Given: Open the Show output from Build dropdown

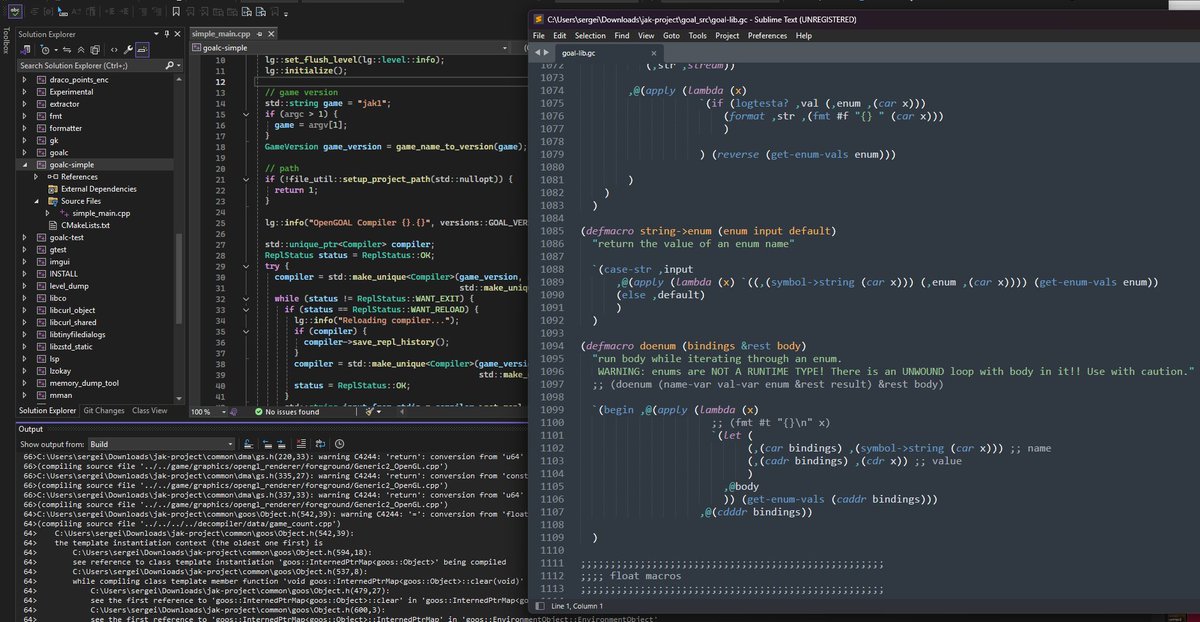Looking at the screenshot, I should pos(160,444).
